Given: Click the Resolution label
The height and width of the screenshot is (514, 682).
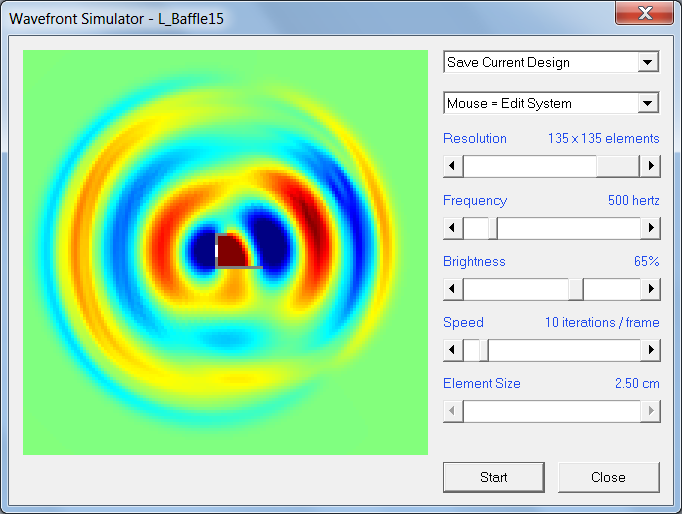Looking at the screenshot, I should (475, 138).
